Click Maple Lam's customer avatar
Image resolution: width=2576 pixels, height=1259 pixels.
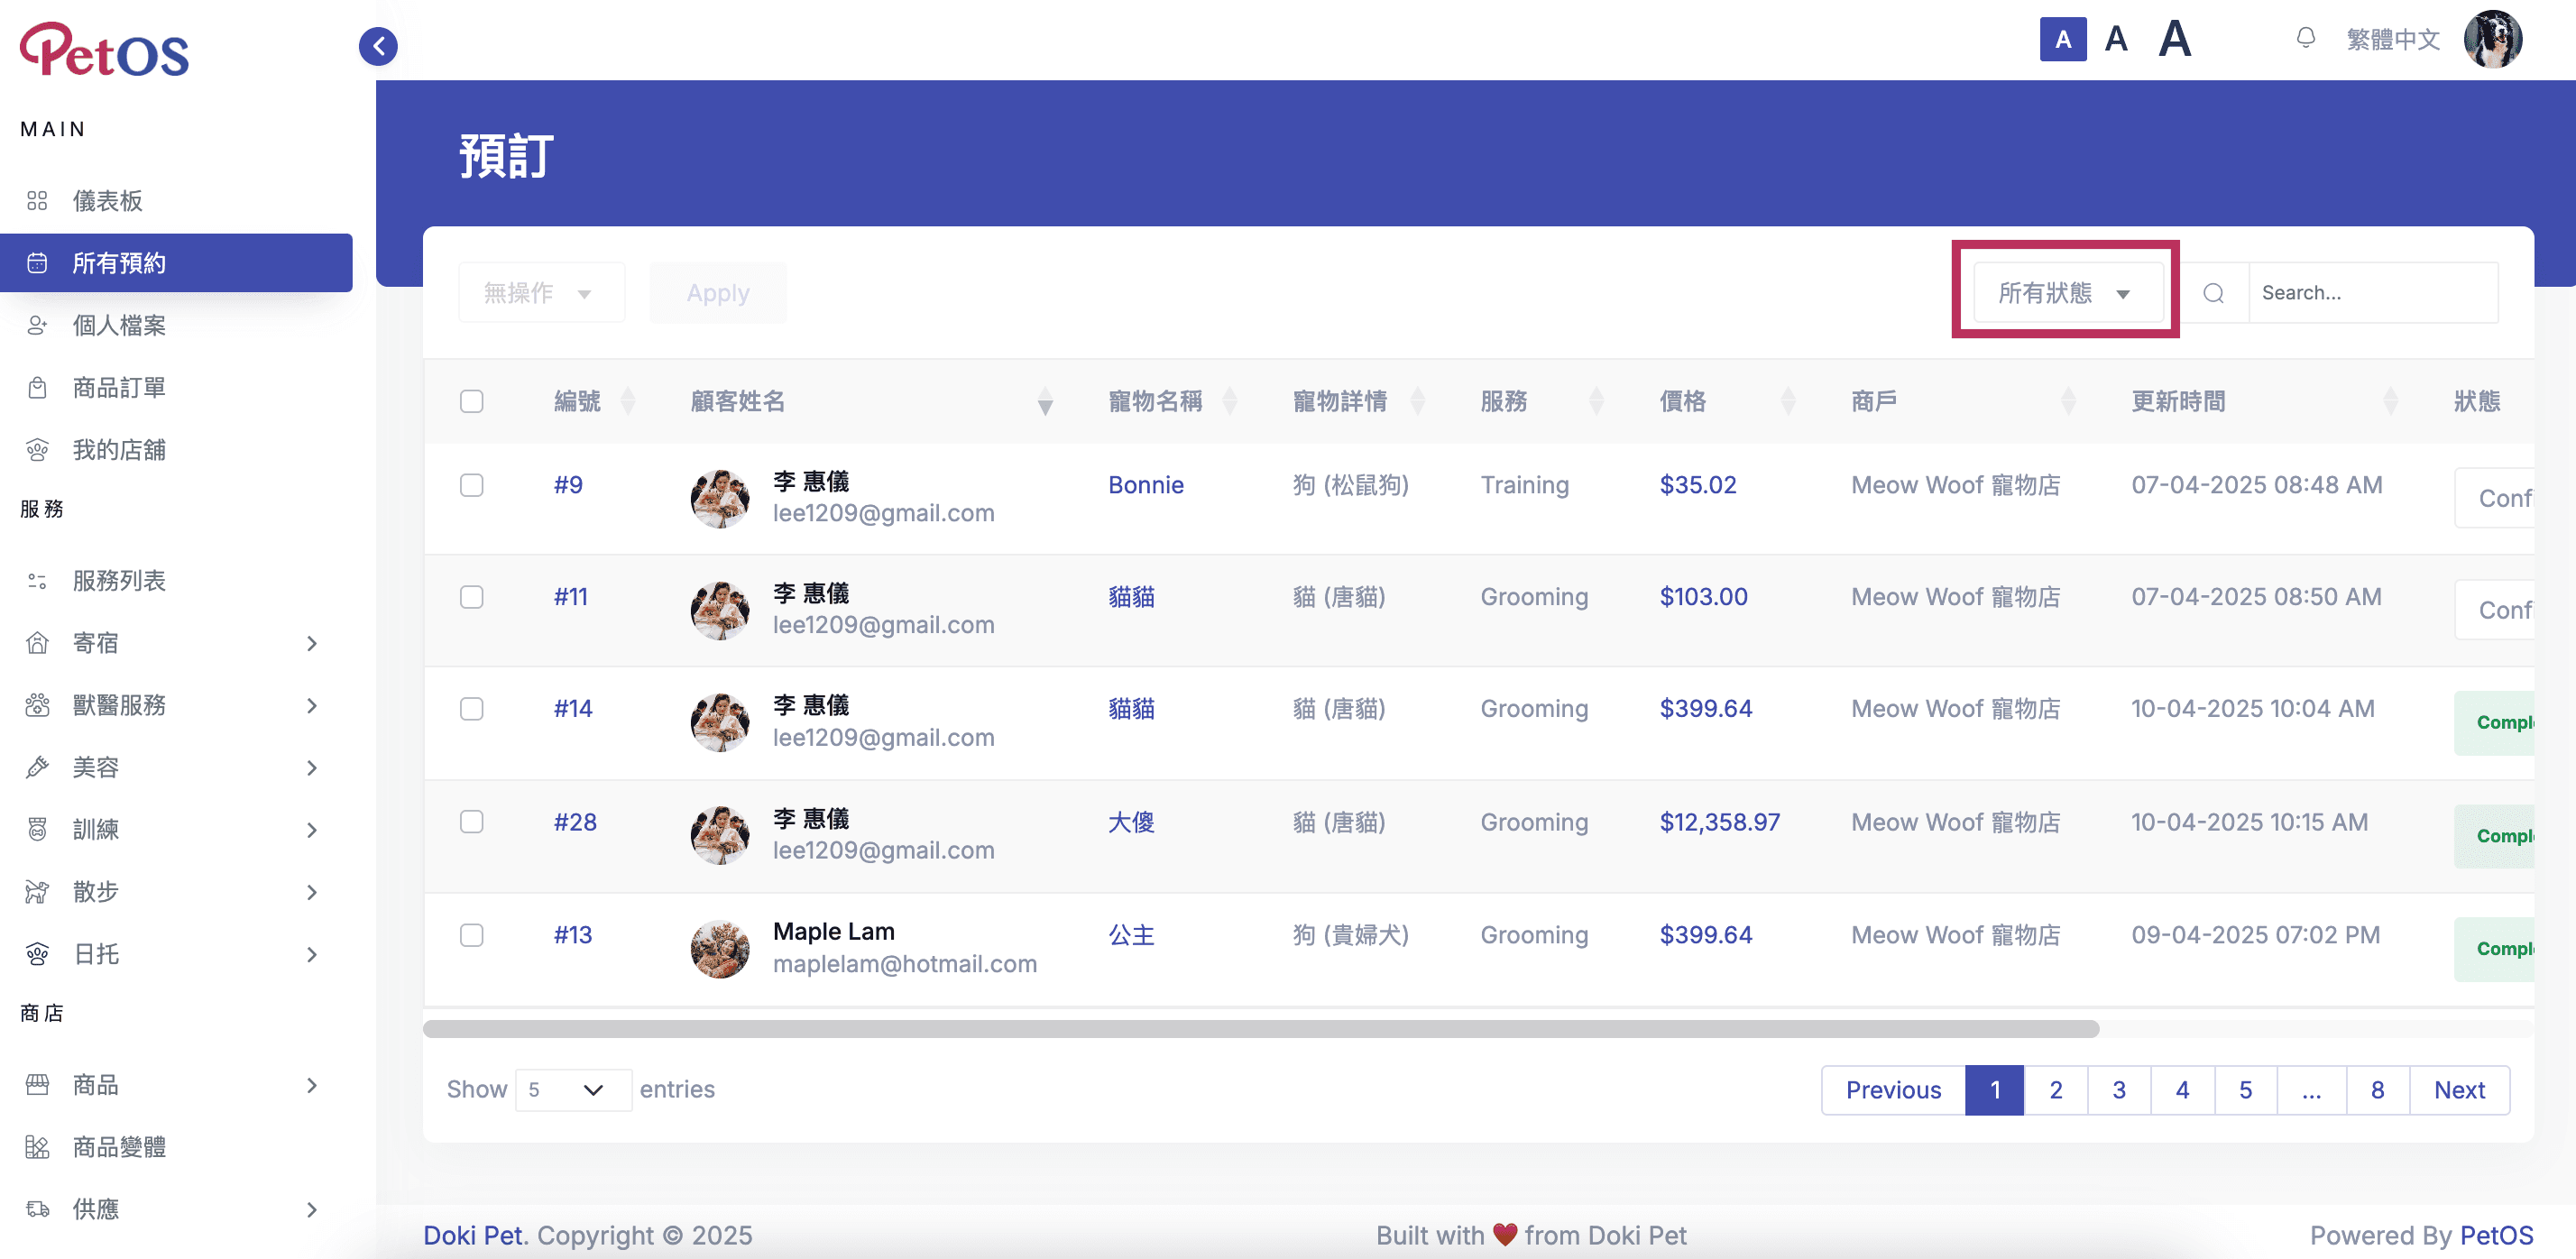coord(719,949)
